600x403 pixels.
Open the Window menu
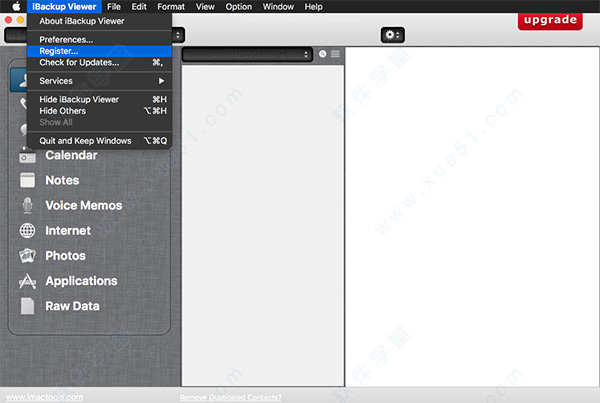coord(278,7)
